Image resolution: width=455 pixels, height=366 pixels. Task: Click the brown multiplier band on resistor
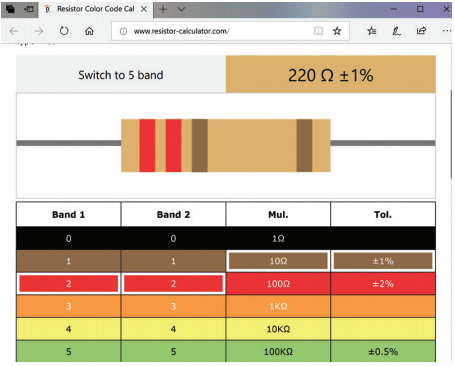[200, 145]
